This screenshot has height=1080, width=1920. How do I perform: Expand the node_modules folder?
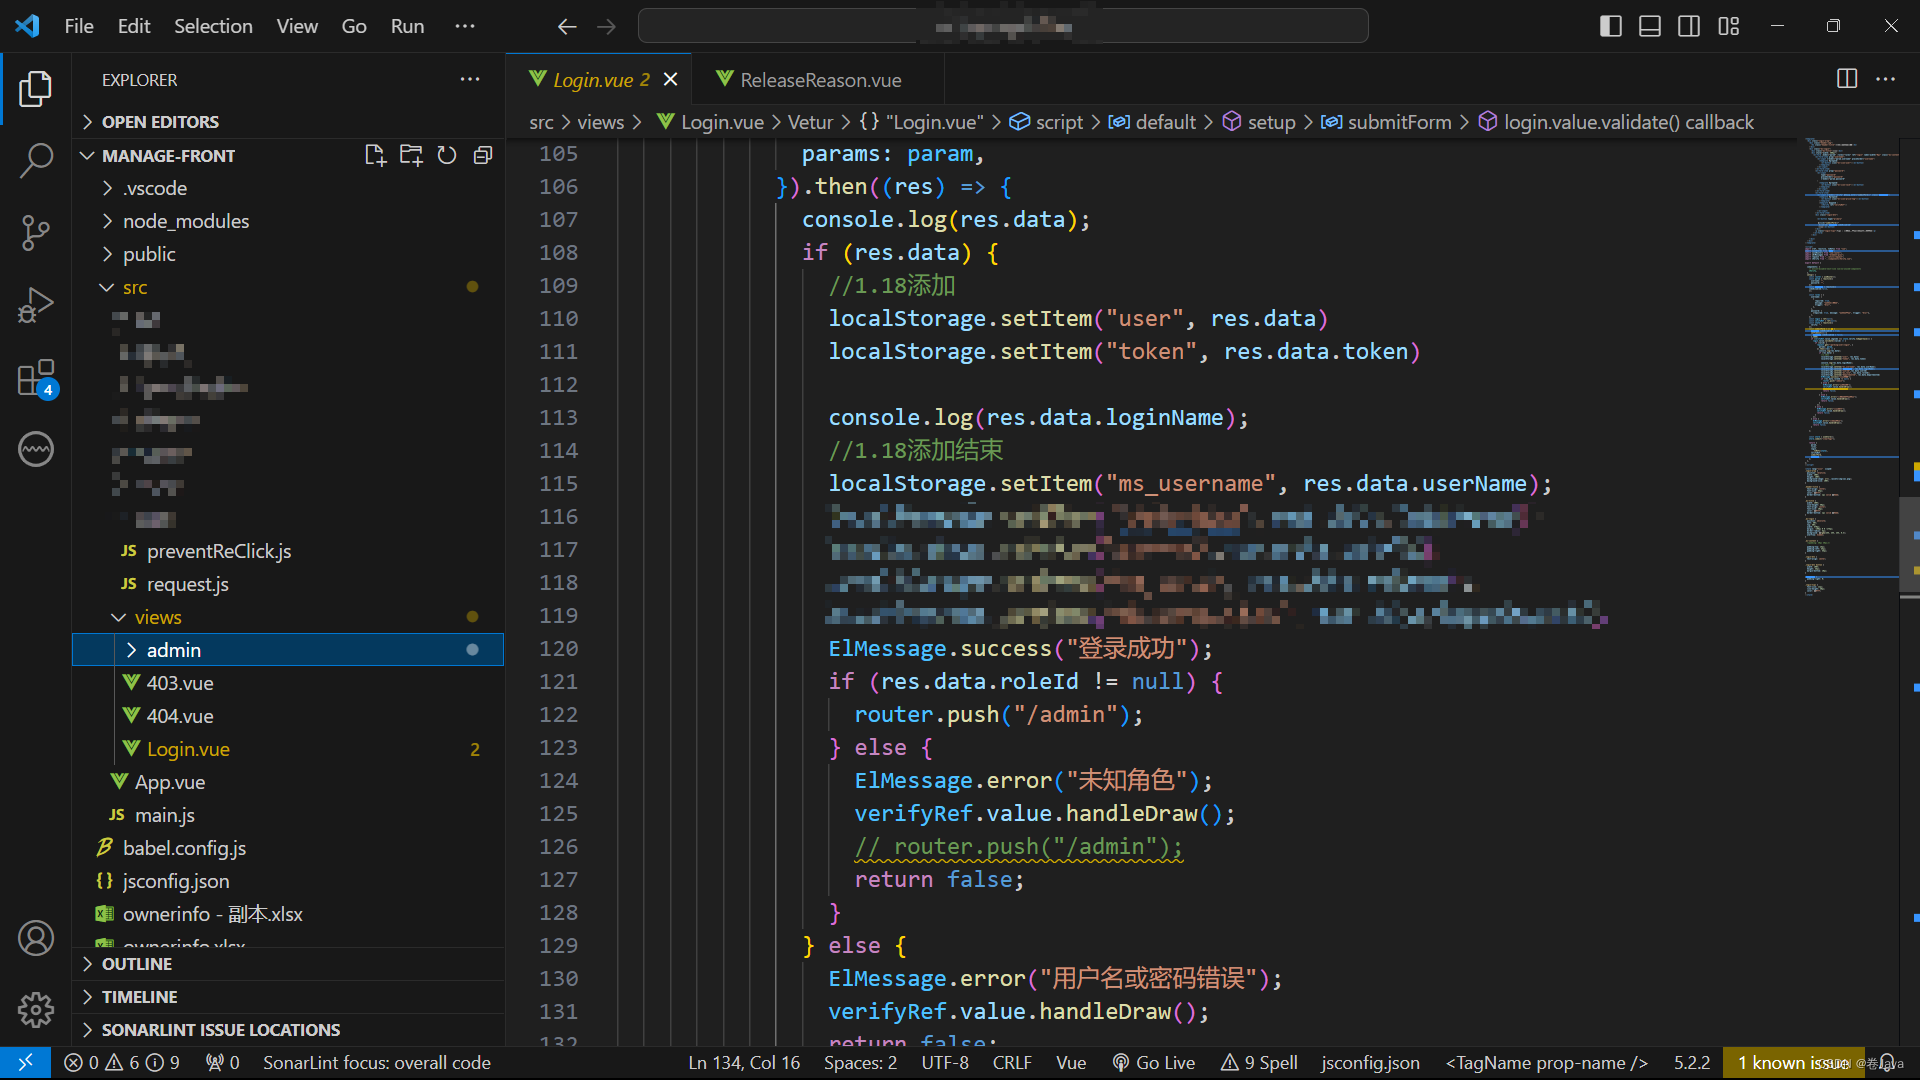[186, 221]
